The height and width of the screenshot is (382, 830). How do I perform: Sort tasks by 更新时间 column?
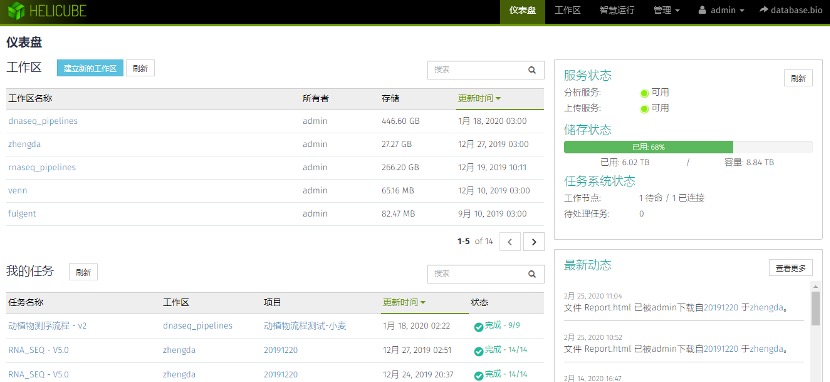pyautogui.click(x=404, y=302)
